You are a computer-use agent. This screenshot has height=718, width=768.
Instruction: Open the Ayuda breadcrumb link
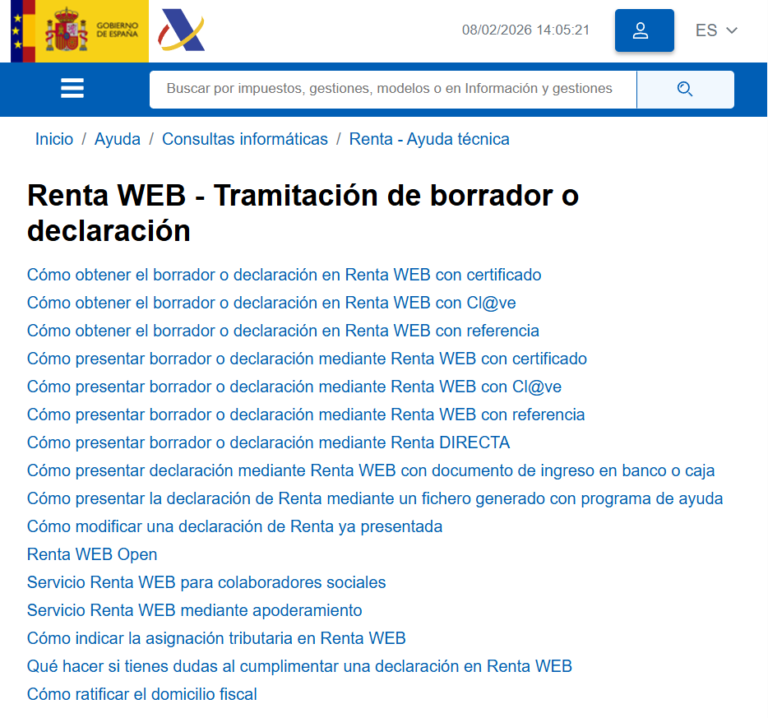tap(117, 139)
